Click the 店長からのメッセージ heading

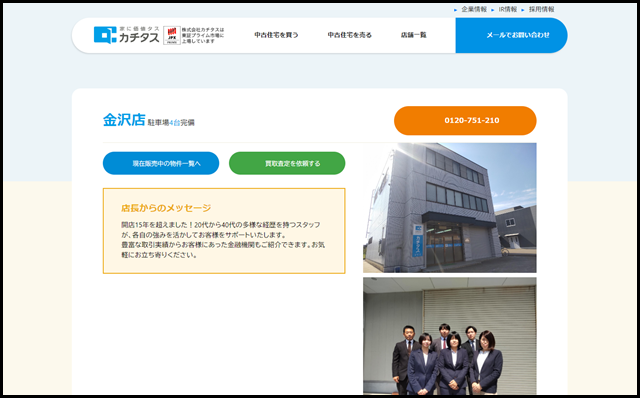point(166,208)
